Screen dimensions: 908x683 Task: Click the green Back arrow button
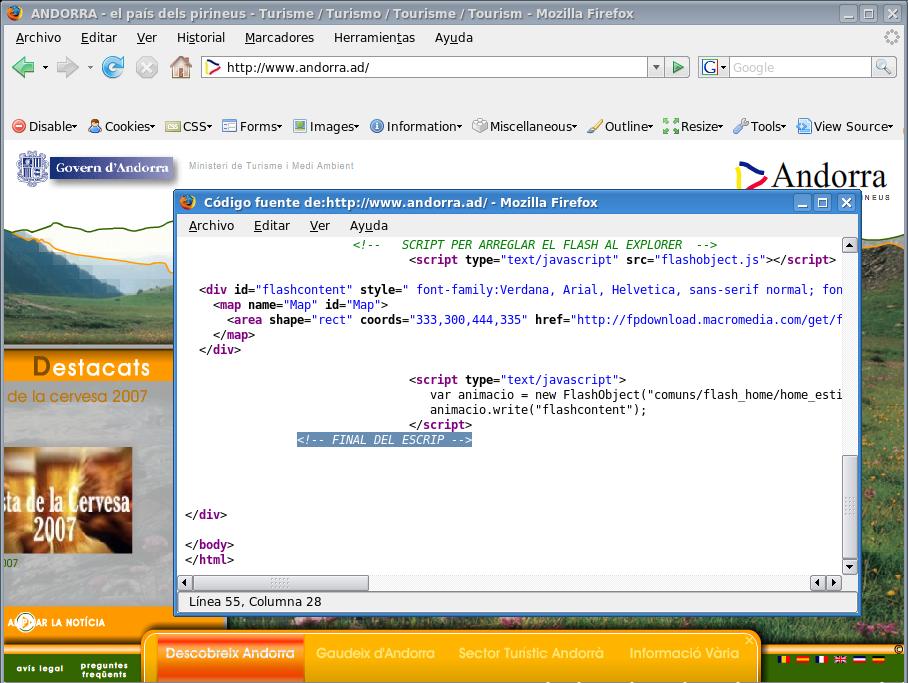(x=23, y=67)
